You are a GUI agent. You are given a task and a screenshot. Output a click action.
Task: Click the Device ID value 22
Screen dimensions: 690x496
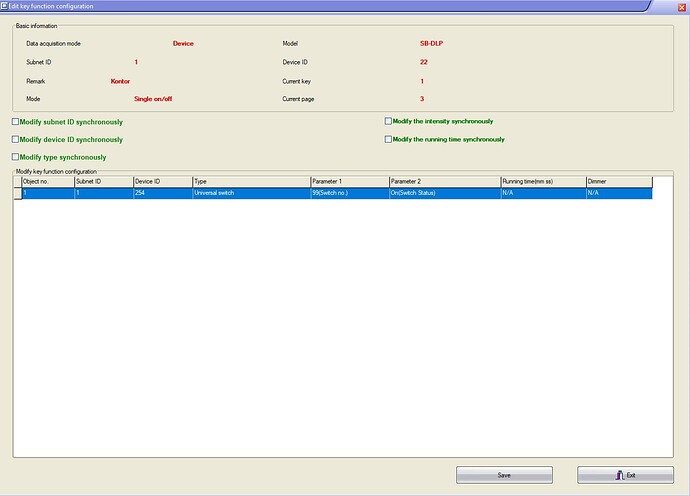[424, 62]
